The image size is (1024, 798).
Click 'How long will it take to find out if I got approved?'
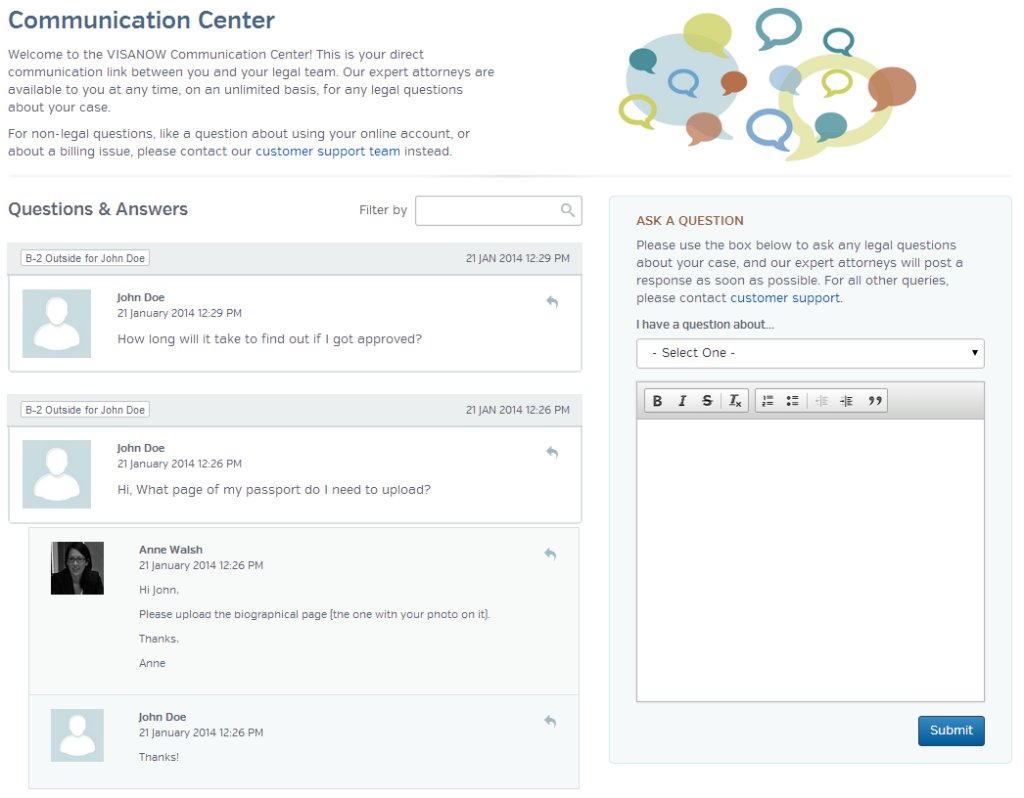(270, 339)
